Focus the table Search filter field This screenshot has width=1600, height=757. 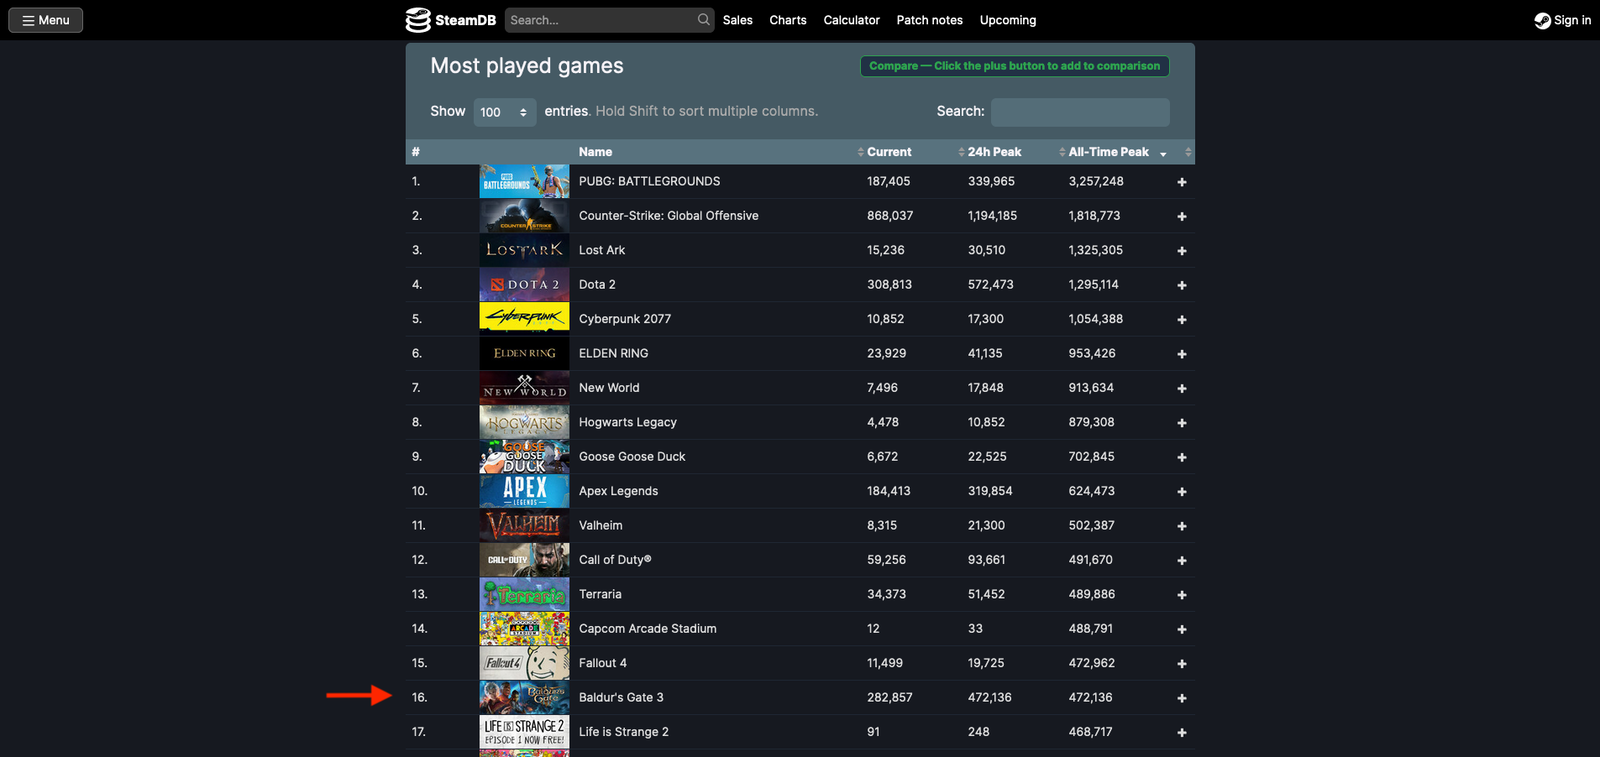coord(1080,112)
